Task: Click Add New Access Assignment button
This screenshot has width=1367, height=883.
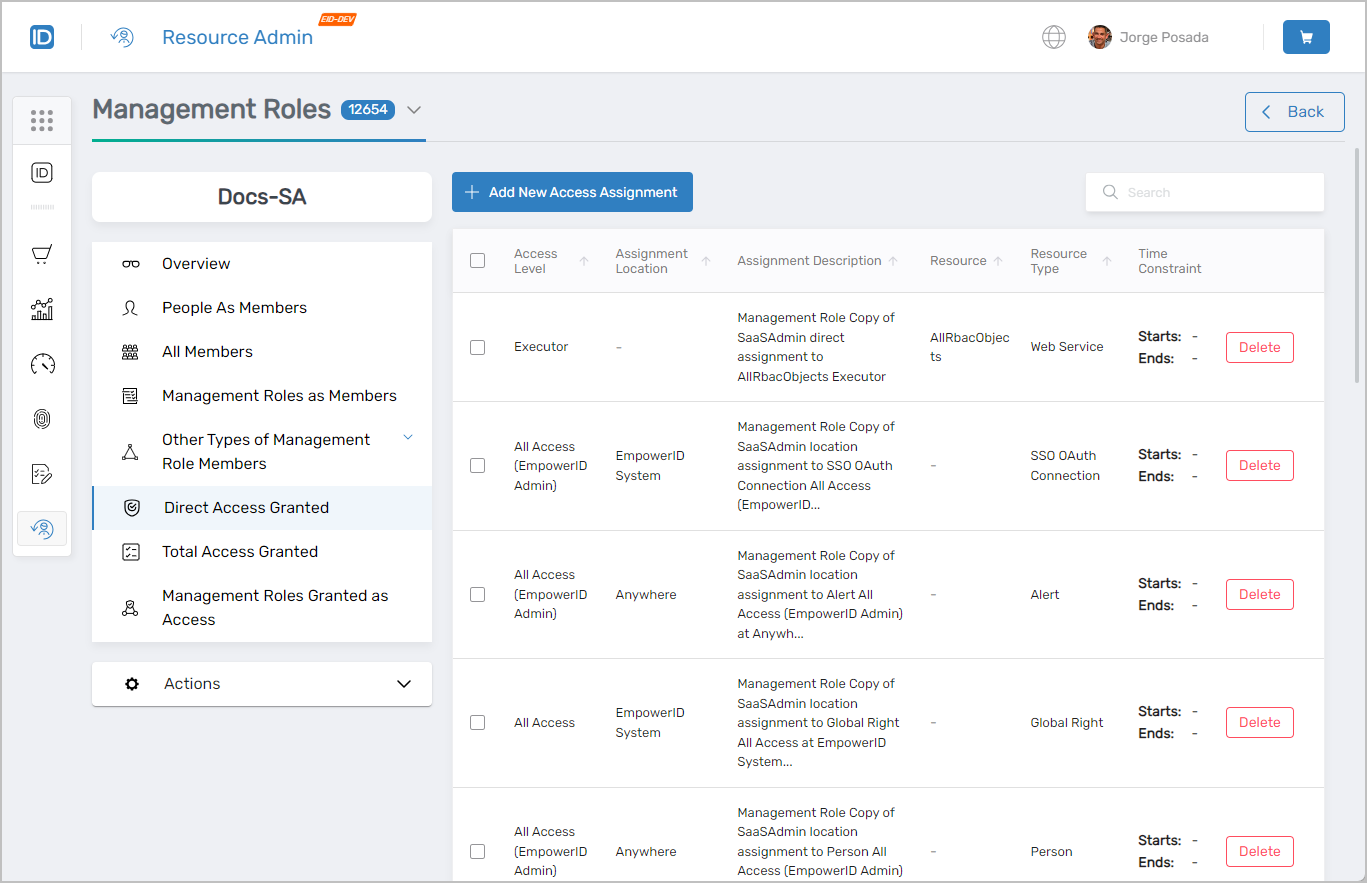Action: [572, 192]
